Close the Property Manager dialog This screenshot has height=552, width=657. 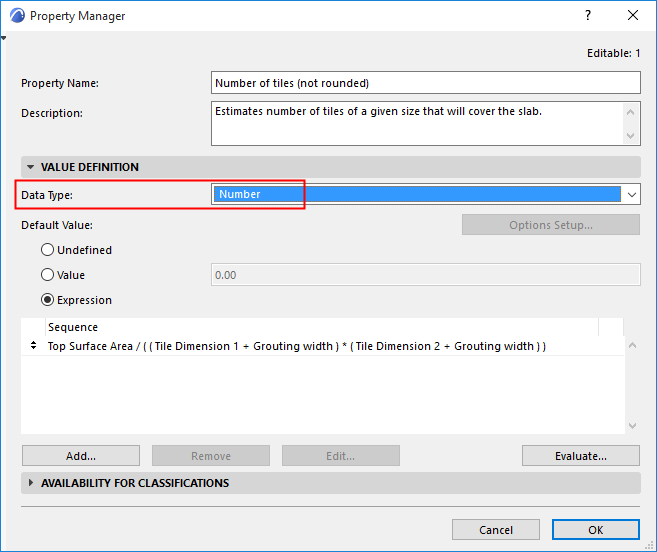pyautogui.click(x=633, y=16)
